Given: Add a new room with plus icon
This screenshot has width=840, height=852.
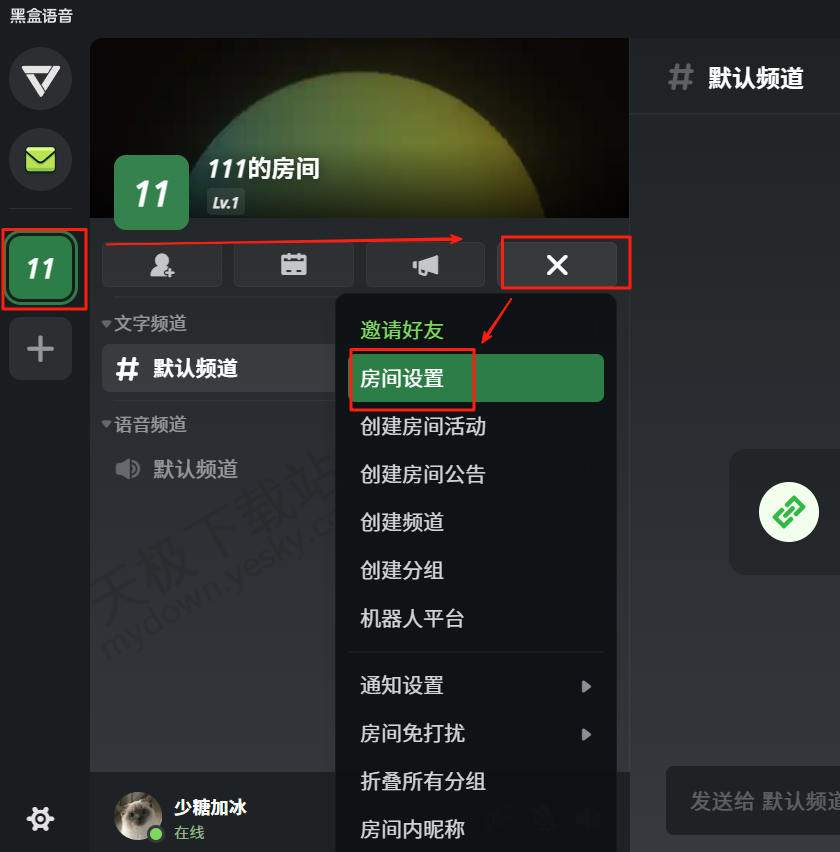Looking at the screenshot, I should [x=41, y=348].
